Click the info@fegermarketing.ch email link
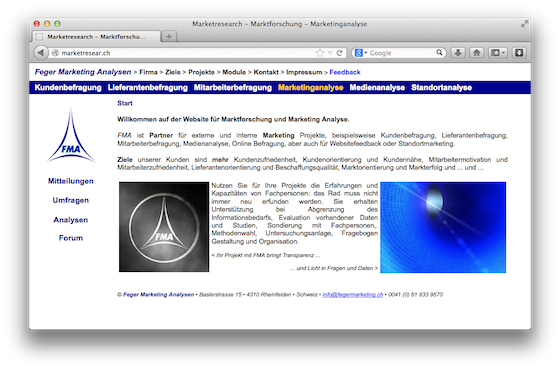560x370 pixels. point(352,295)
